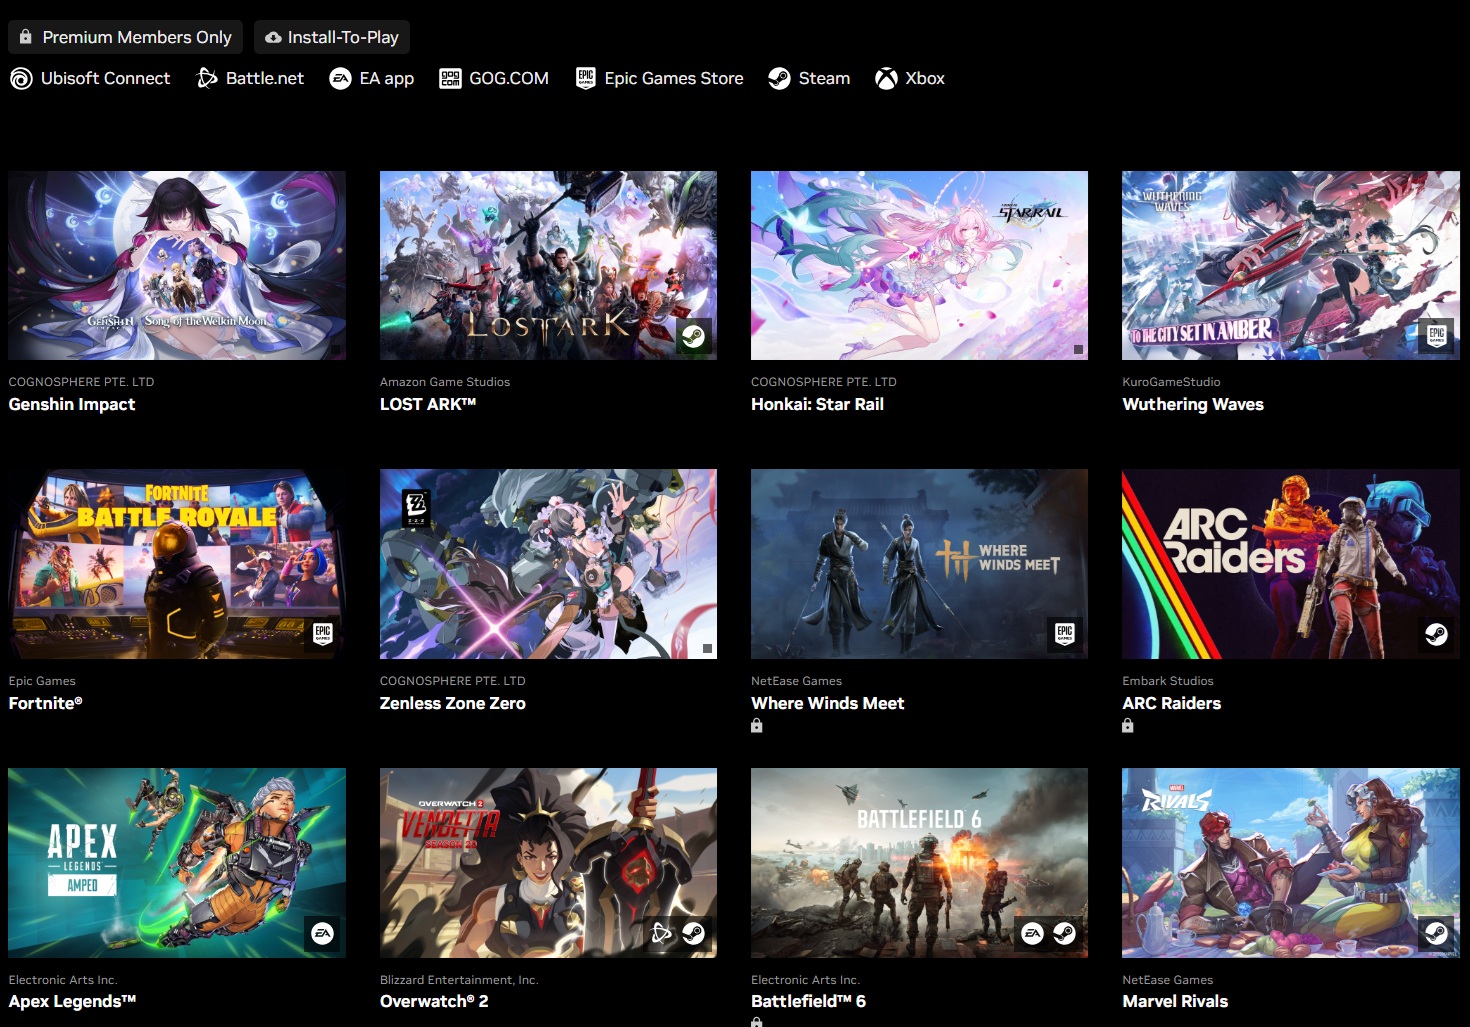Open the Zenless Zone Zero thumbnail
1470x1027 pixels.
(548, 563)
